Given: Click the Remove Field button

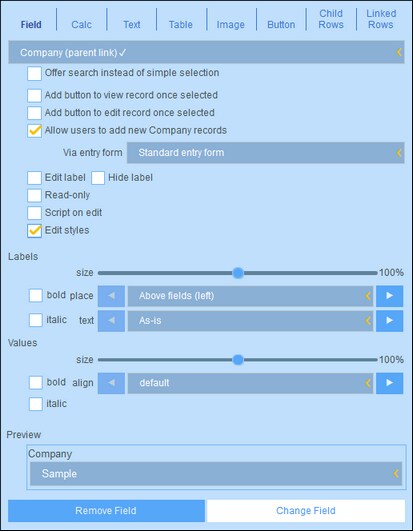Looking at the screenshot, I should point(106,511).
